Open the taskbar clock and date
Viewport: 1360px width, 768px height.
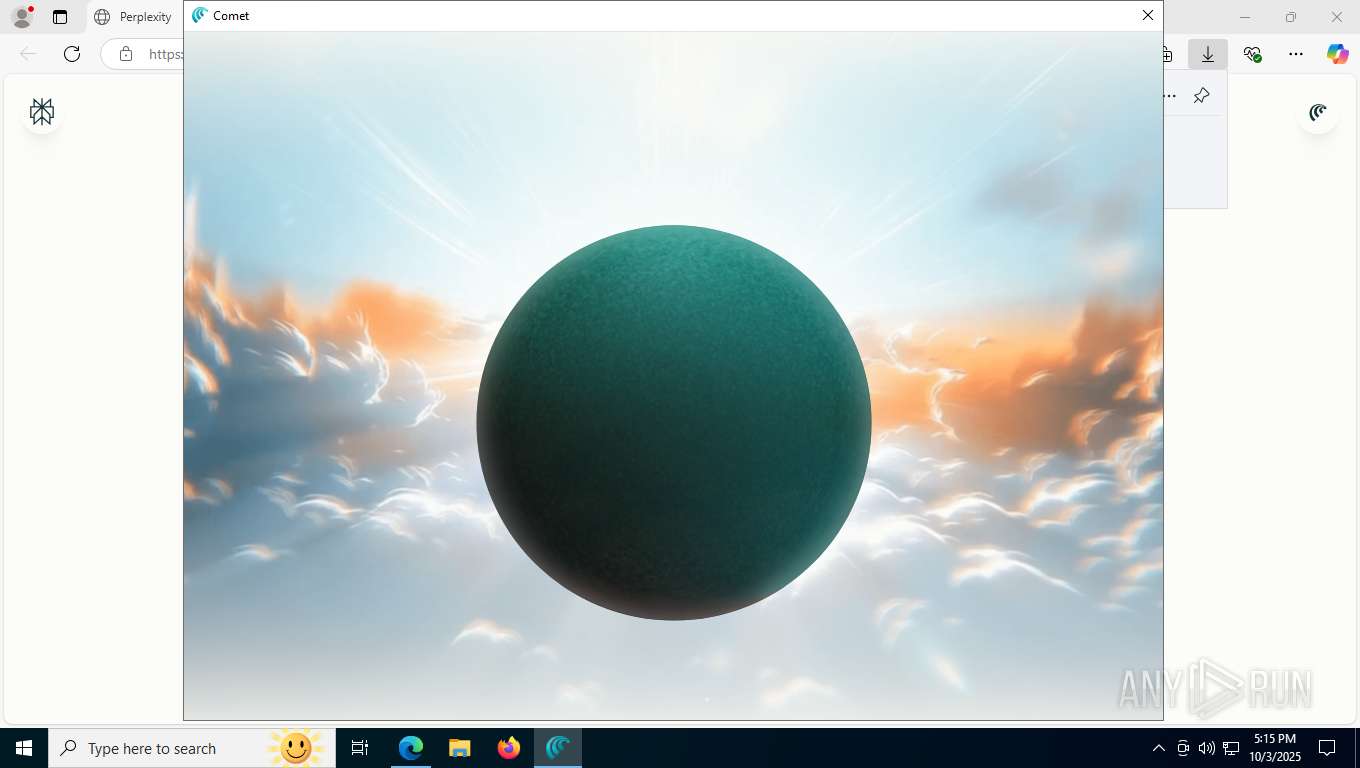1274,748
